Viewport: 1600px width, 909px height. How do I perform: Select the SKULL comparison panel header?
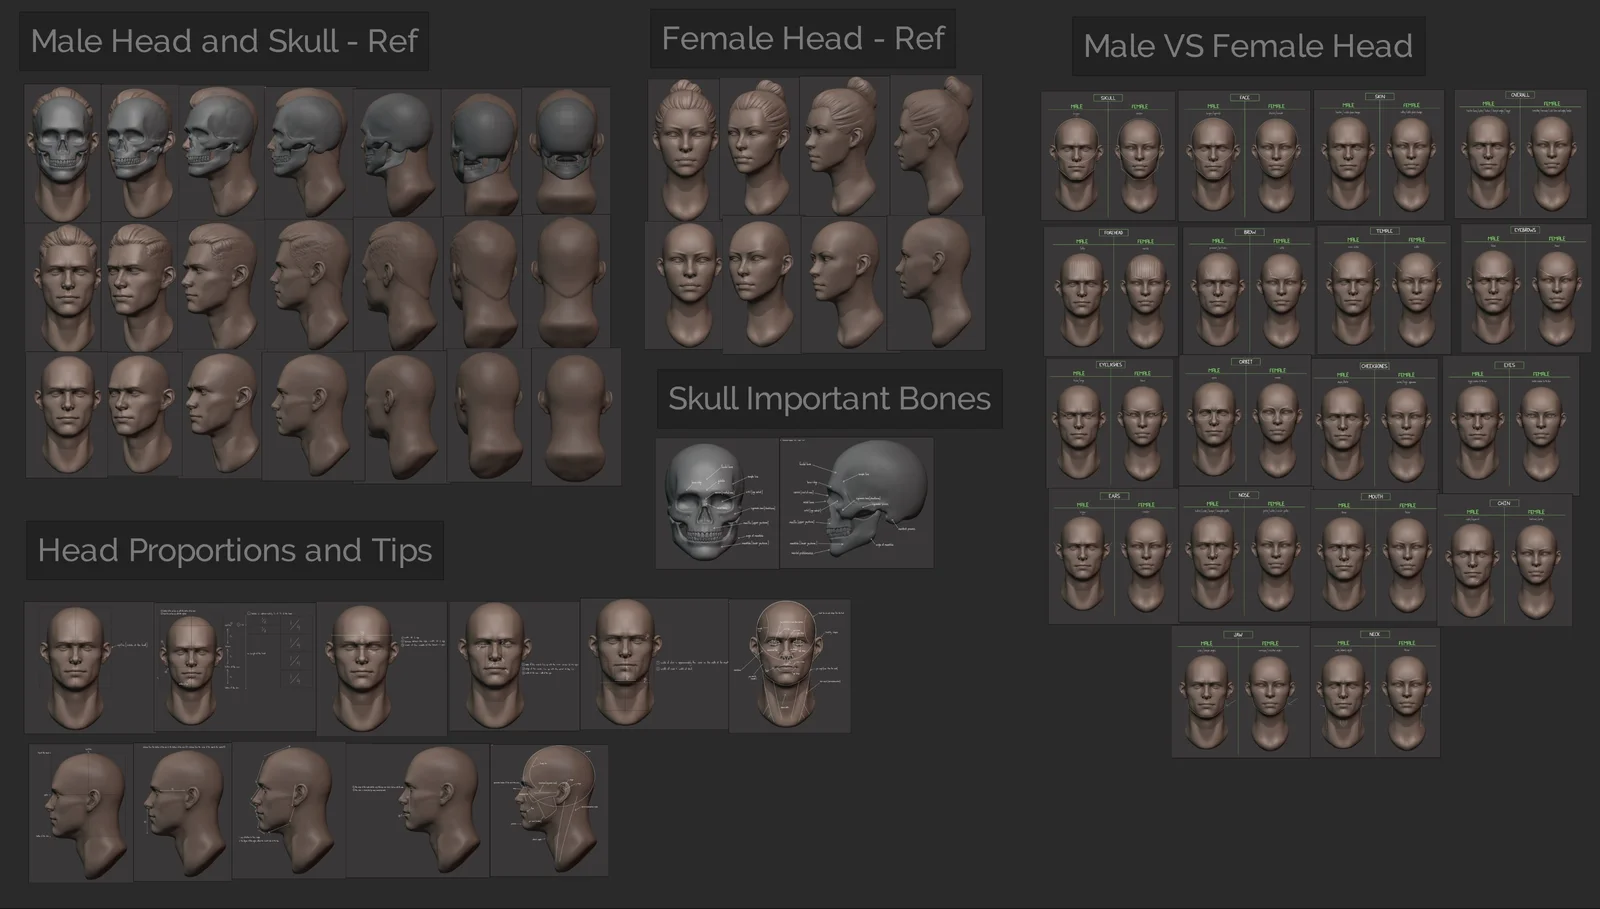[x=1110, y=99]
